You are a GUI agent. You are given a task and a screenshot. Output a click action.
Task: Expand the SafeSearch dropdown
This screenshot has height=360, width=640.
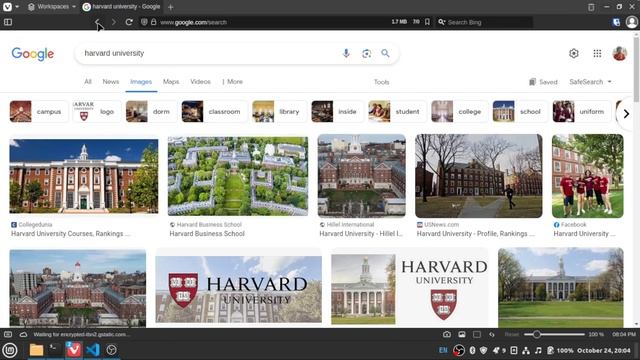[591, 82]
